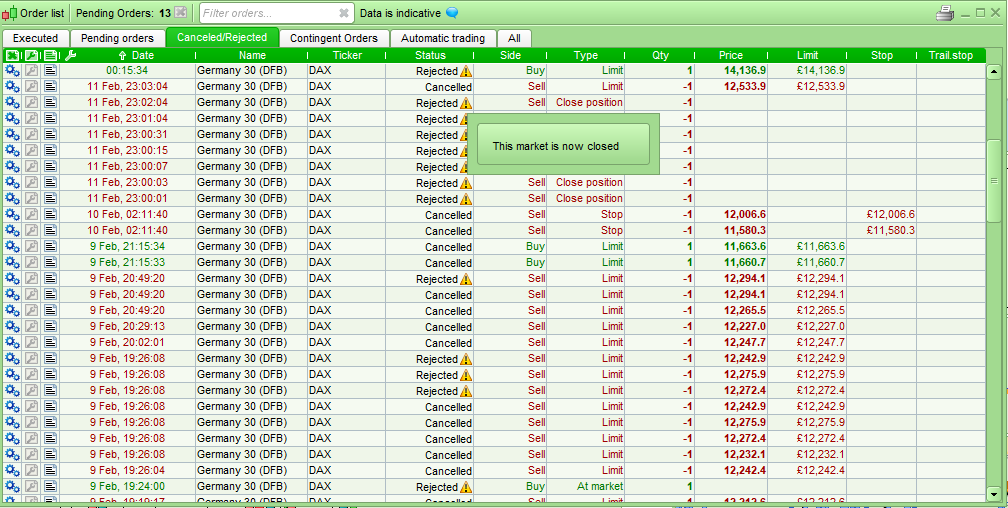Dismiss the This market is now closed message
This screenshot has height=508, width=1008.
563,144
